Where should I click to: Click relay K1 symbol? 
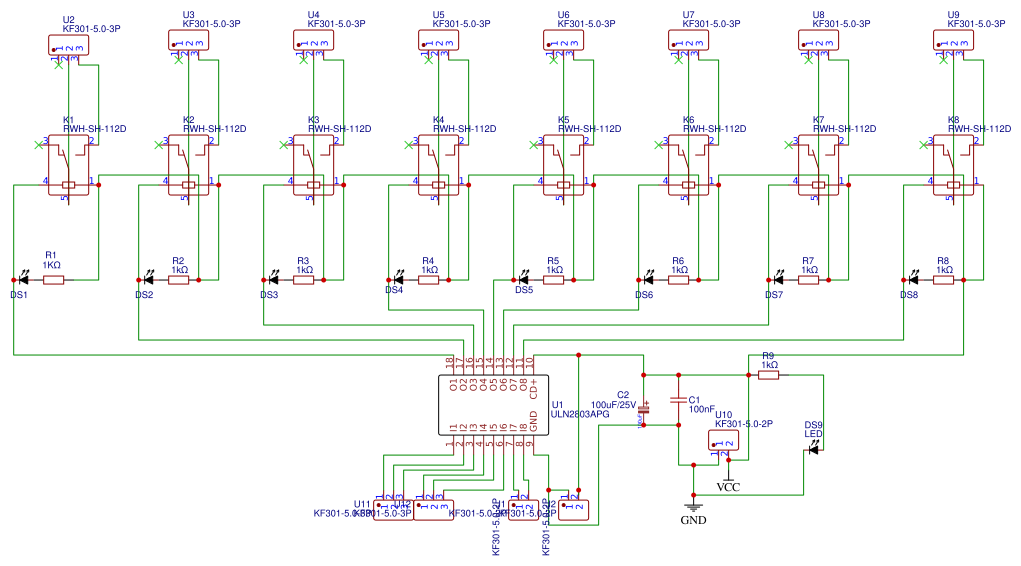point(68,165)
